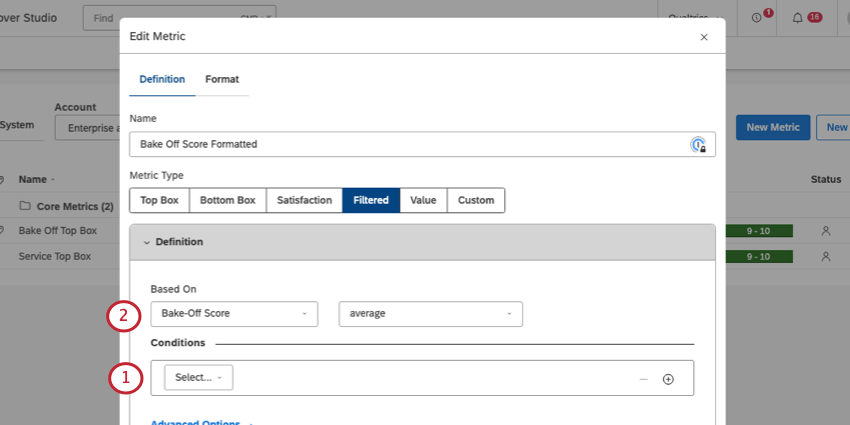Click the New Metric button
Image resolution: width=850 pixels, height=425 pixels.
pyautogui.click(x=772, y=127)
